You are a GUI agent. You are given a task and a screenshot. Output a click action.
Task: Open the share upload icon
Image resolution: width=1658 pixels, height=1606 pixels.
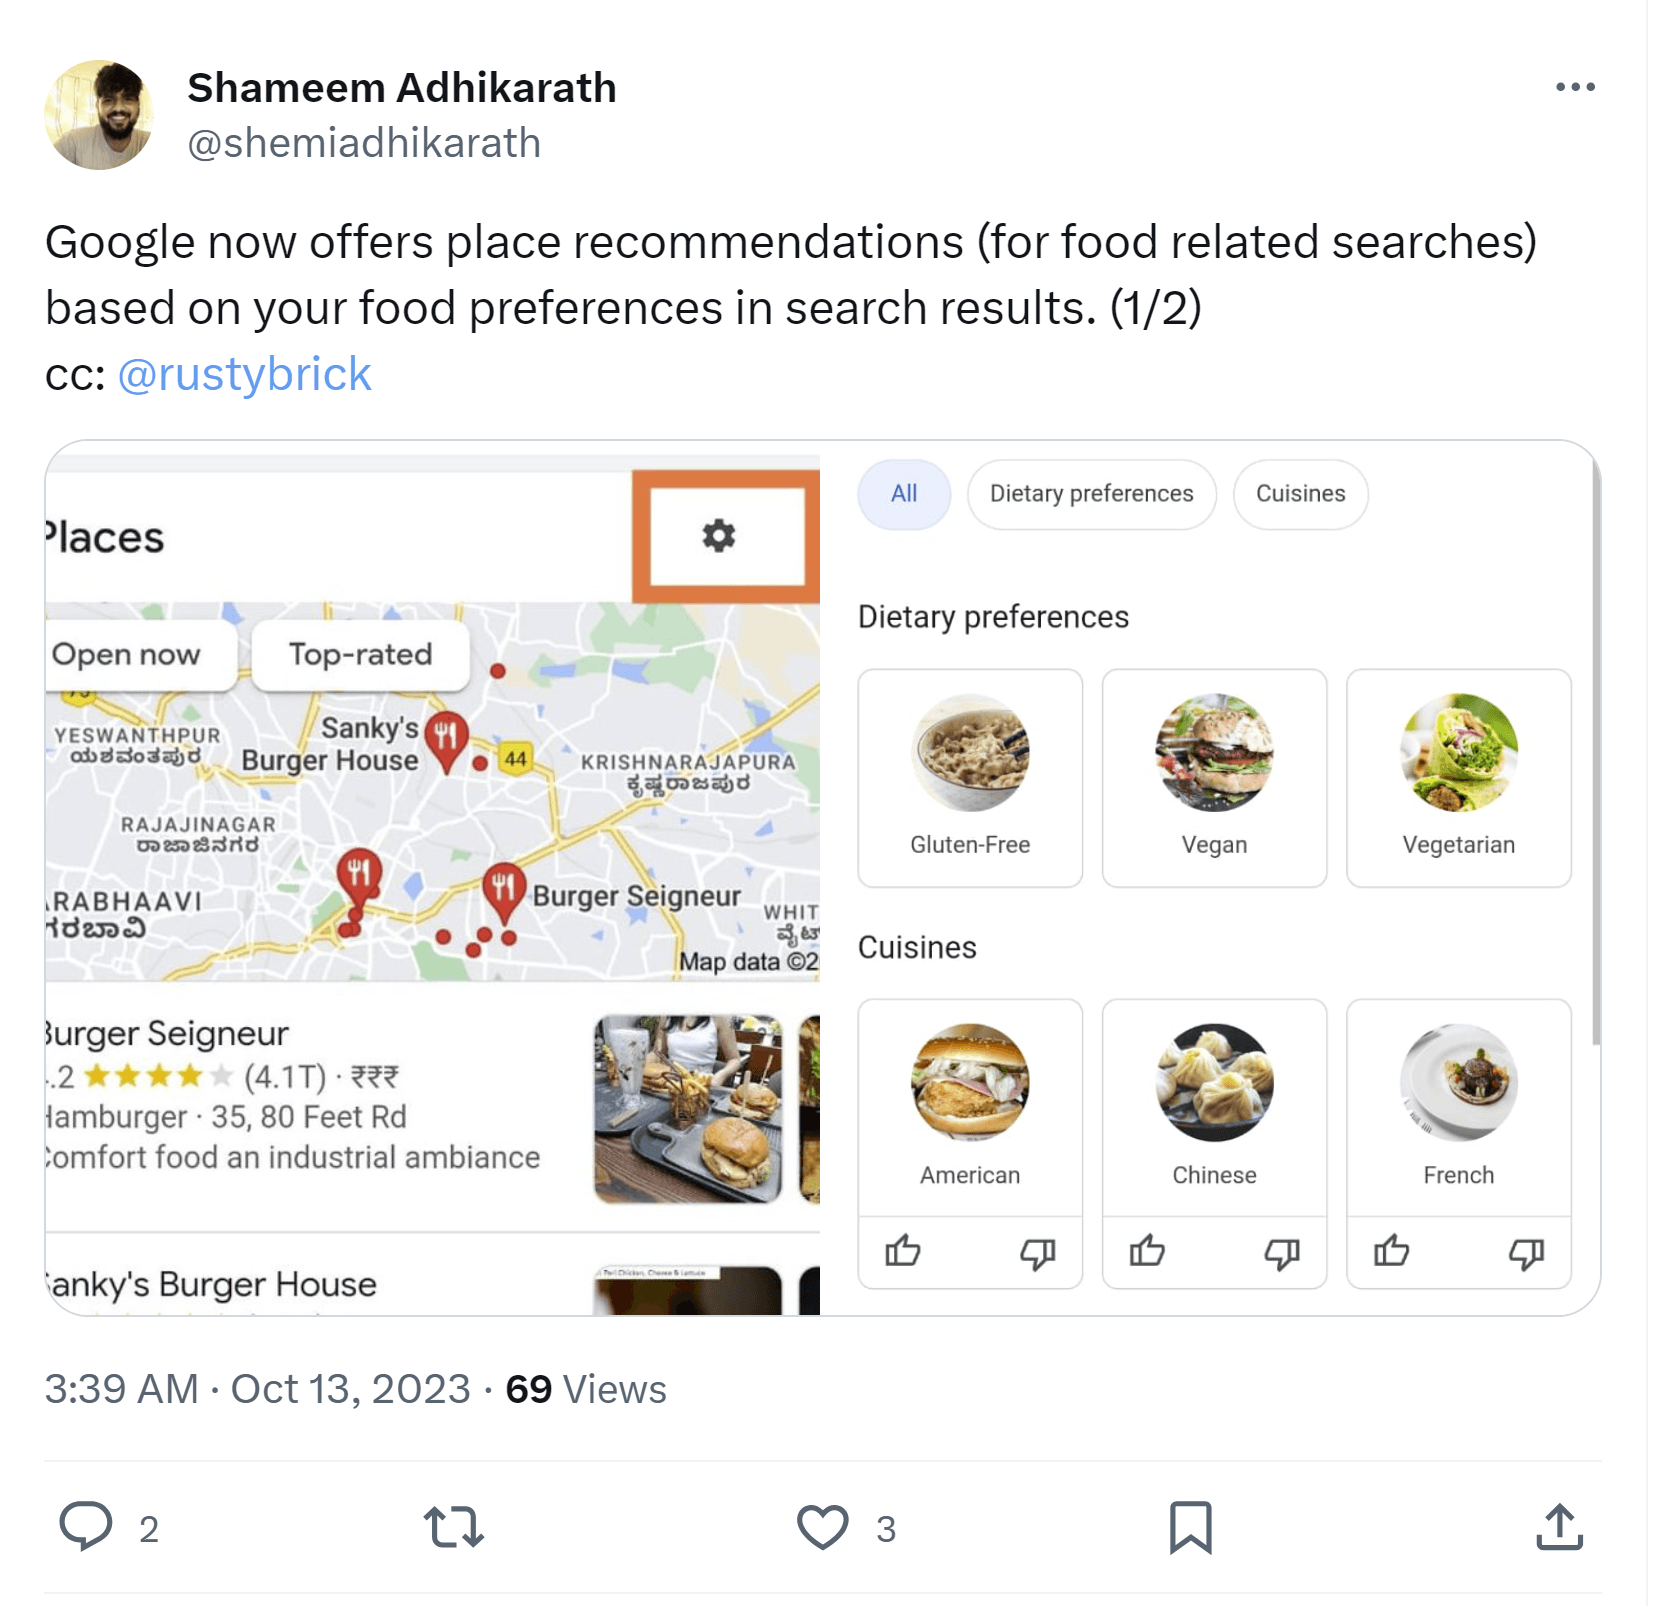coord(1559,1527)
